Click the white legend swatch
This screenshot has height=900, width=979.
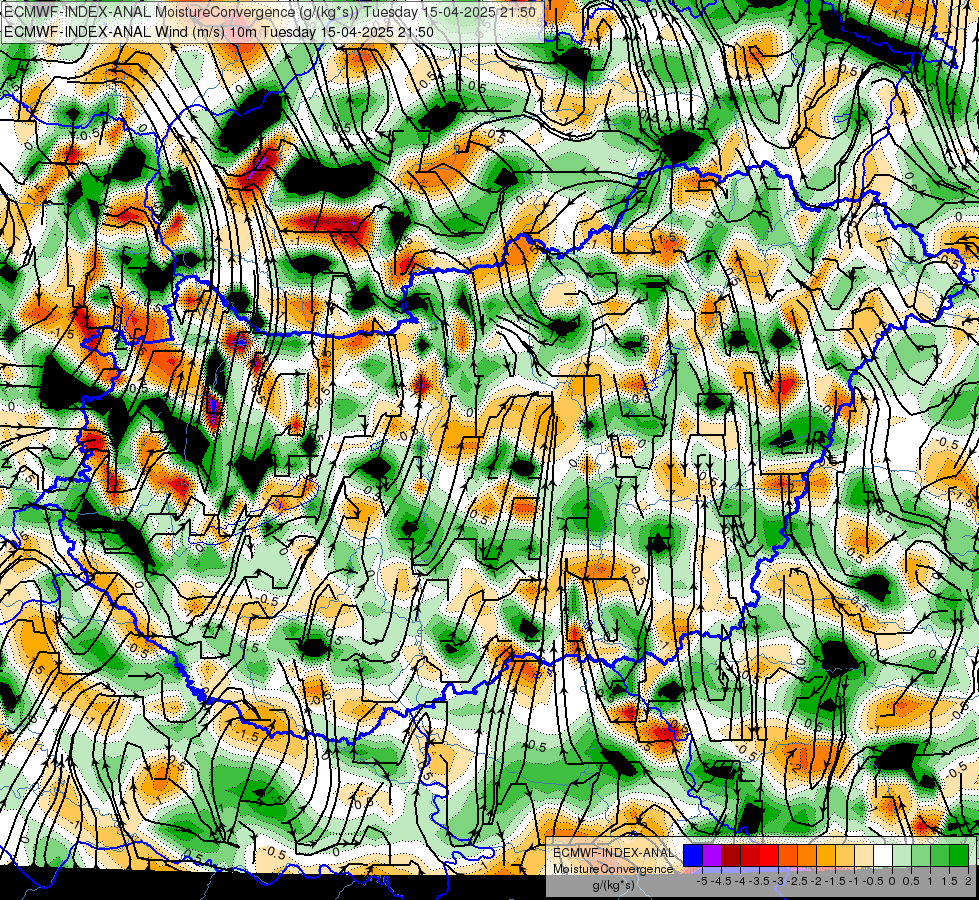[x=883, y=855]
